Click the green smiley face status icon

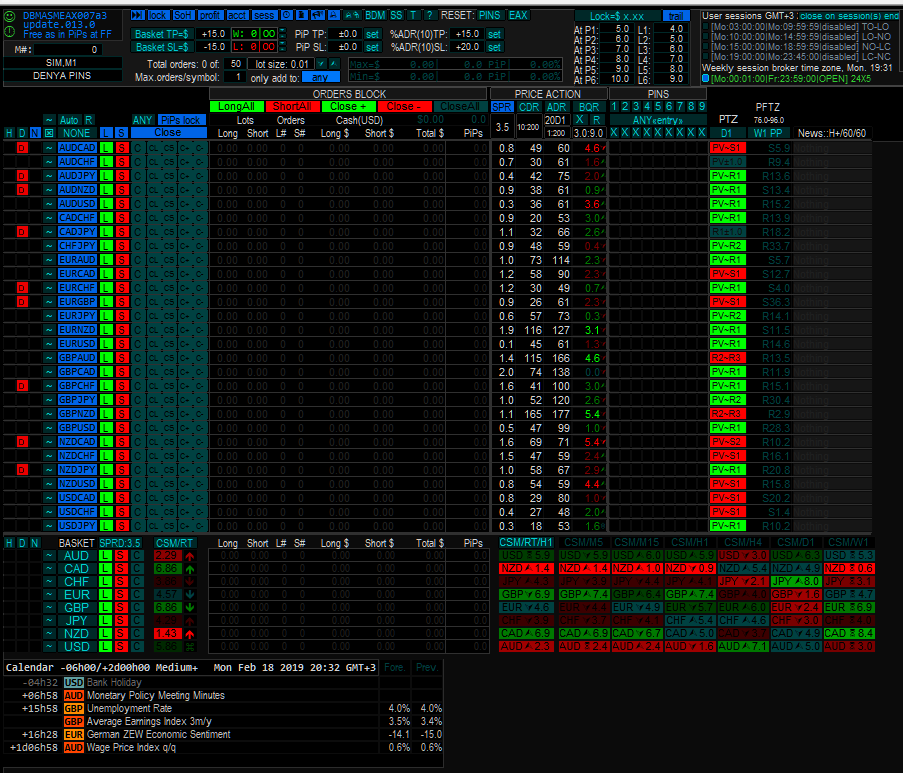pos(10,17)
